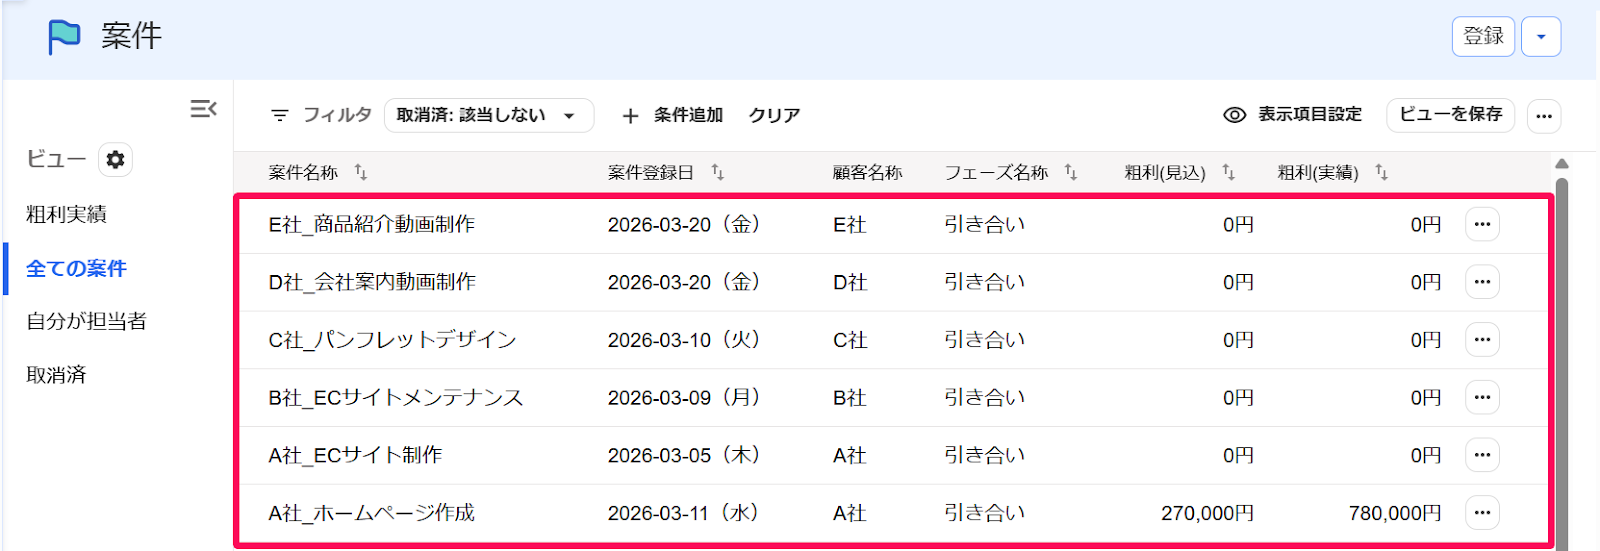Click クリア to clear filters

pyautogui.click(x=774, y=115)
